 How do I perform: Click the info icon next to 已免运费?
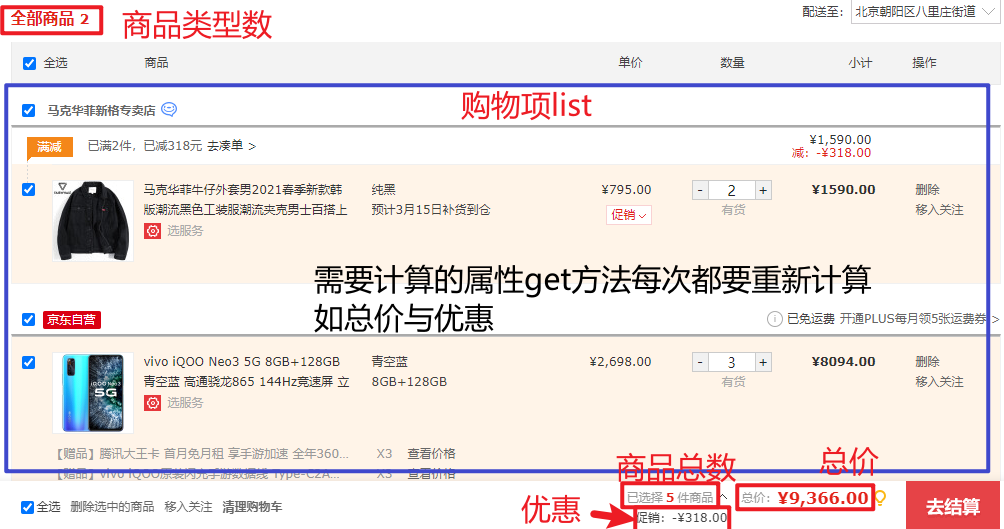774,319
